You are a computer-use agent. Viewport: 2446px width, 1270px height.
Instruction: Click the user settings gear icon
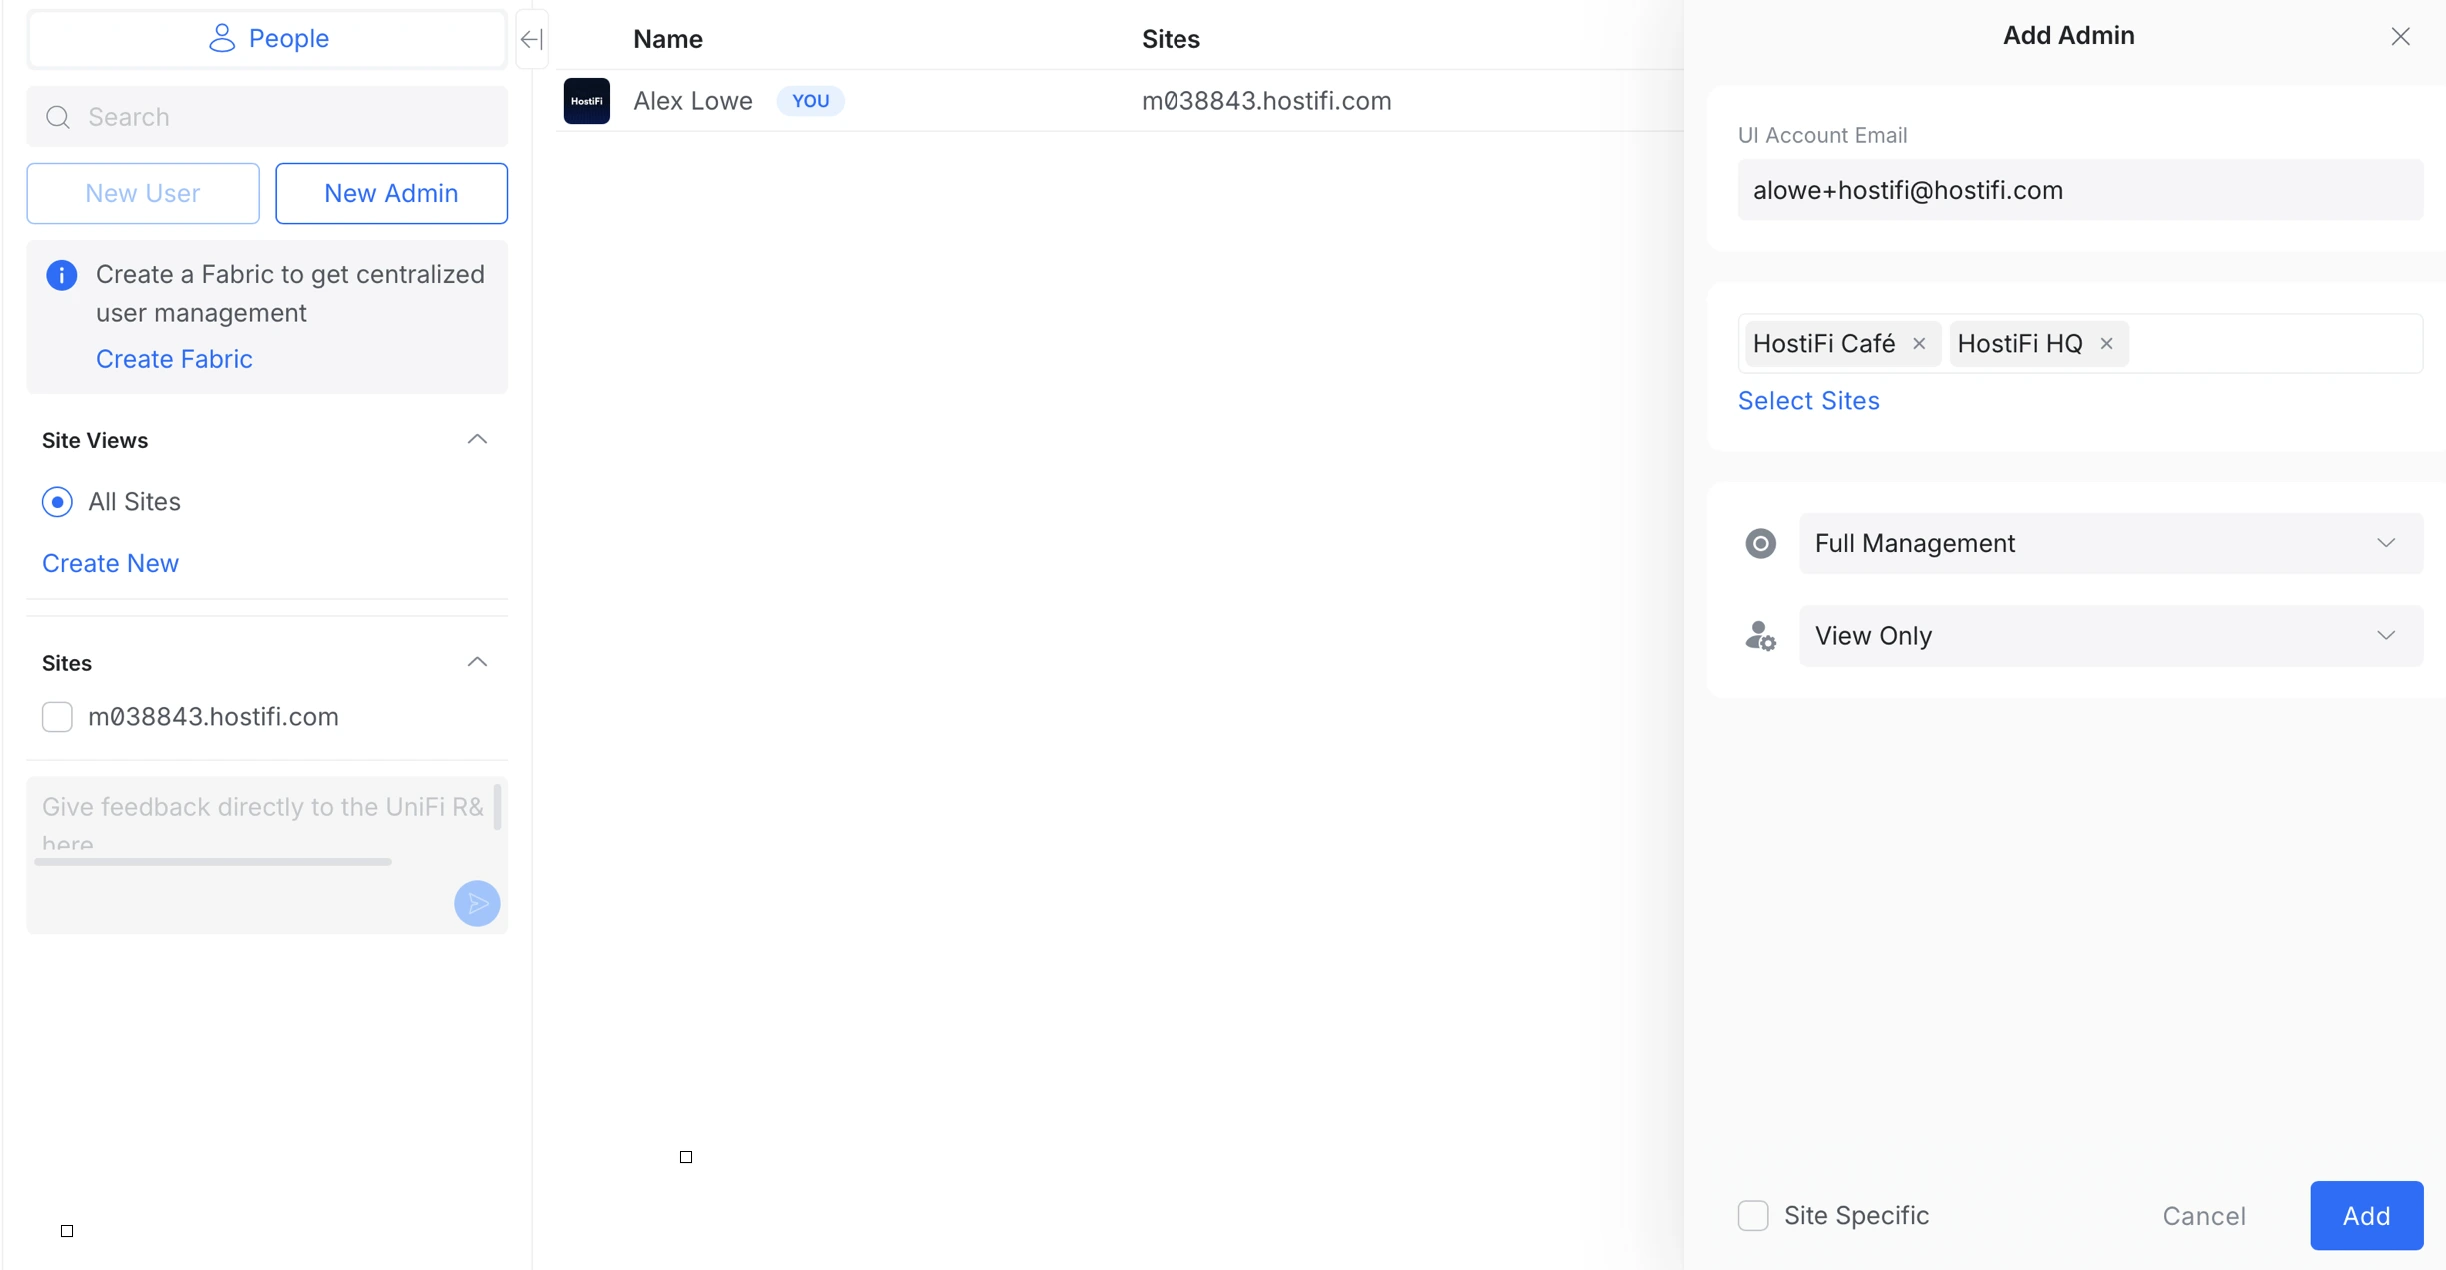coord(1760,636)
